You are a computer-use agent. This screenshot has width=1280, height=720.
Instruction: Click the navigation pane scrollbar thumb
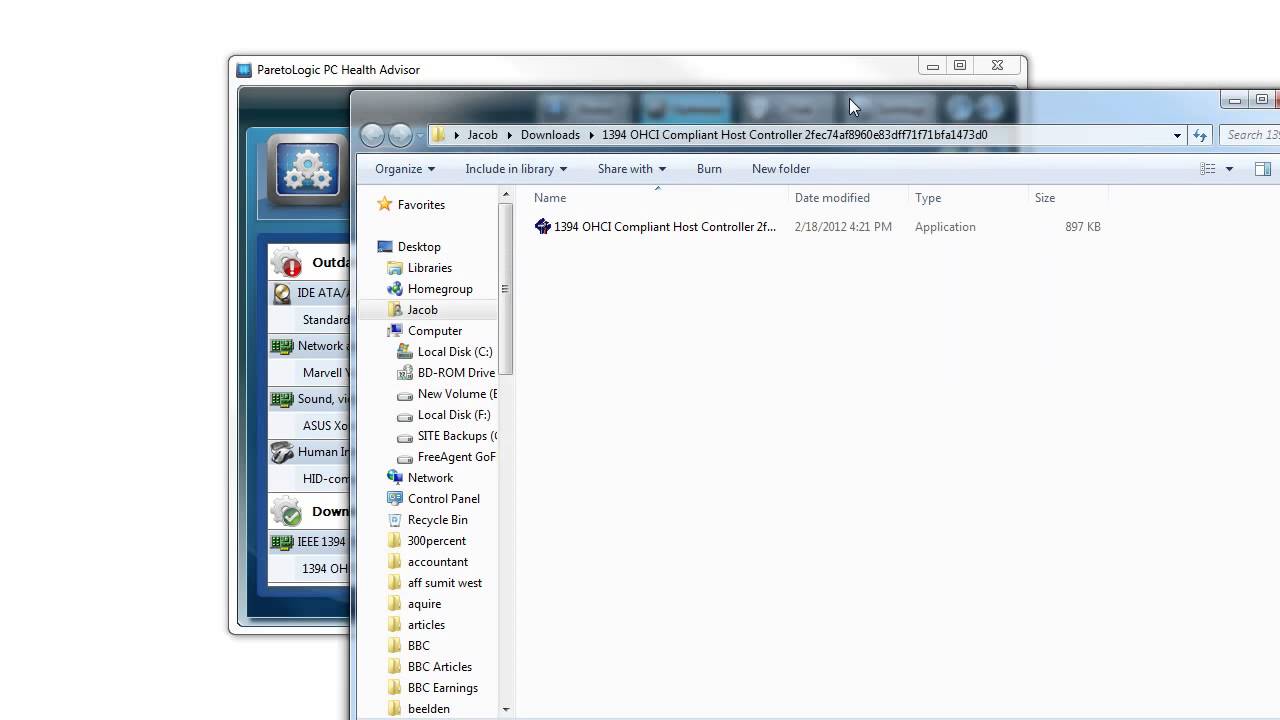tap(505, 290)
